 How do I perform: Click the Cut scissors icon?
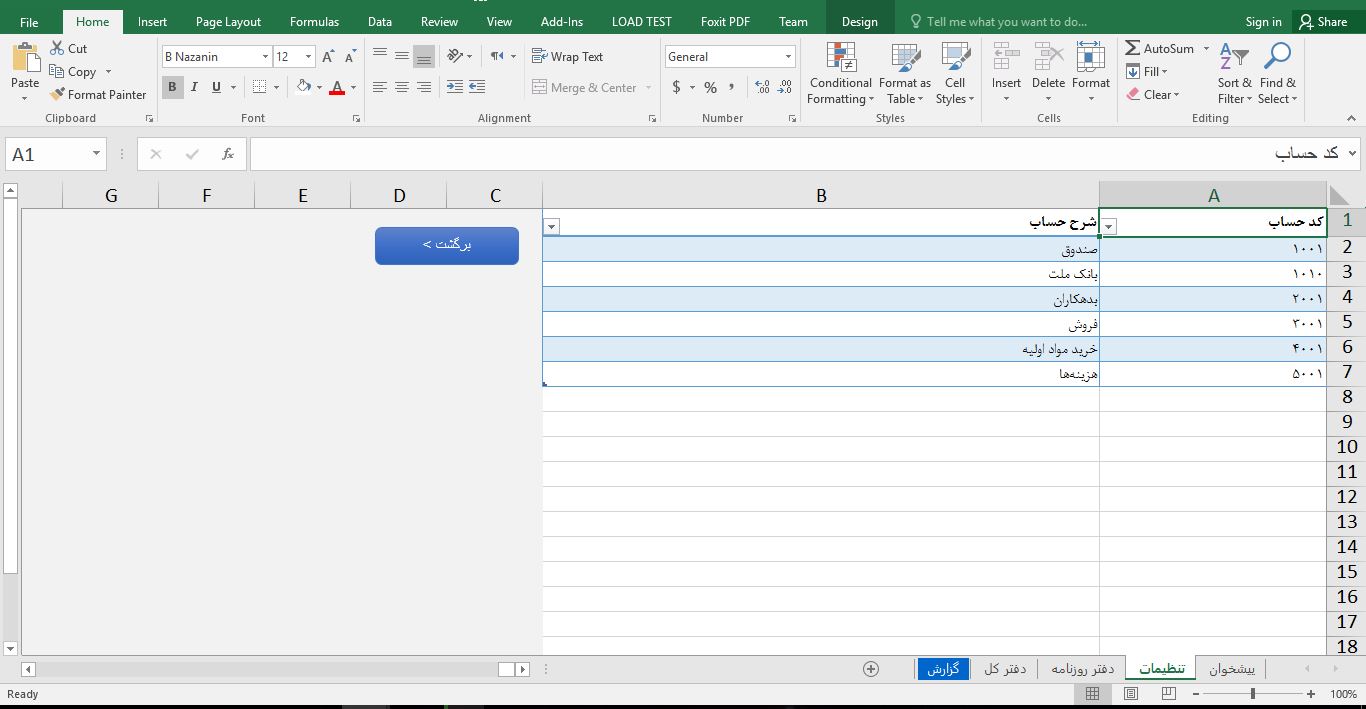[x=57, y=48]
